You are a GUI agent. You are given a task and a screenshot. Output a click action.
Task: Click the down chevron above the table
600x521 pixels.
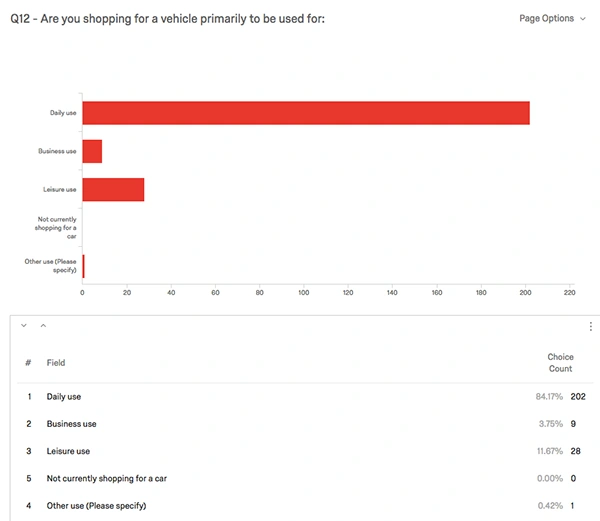24,326
